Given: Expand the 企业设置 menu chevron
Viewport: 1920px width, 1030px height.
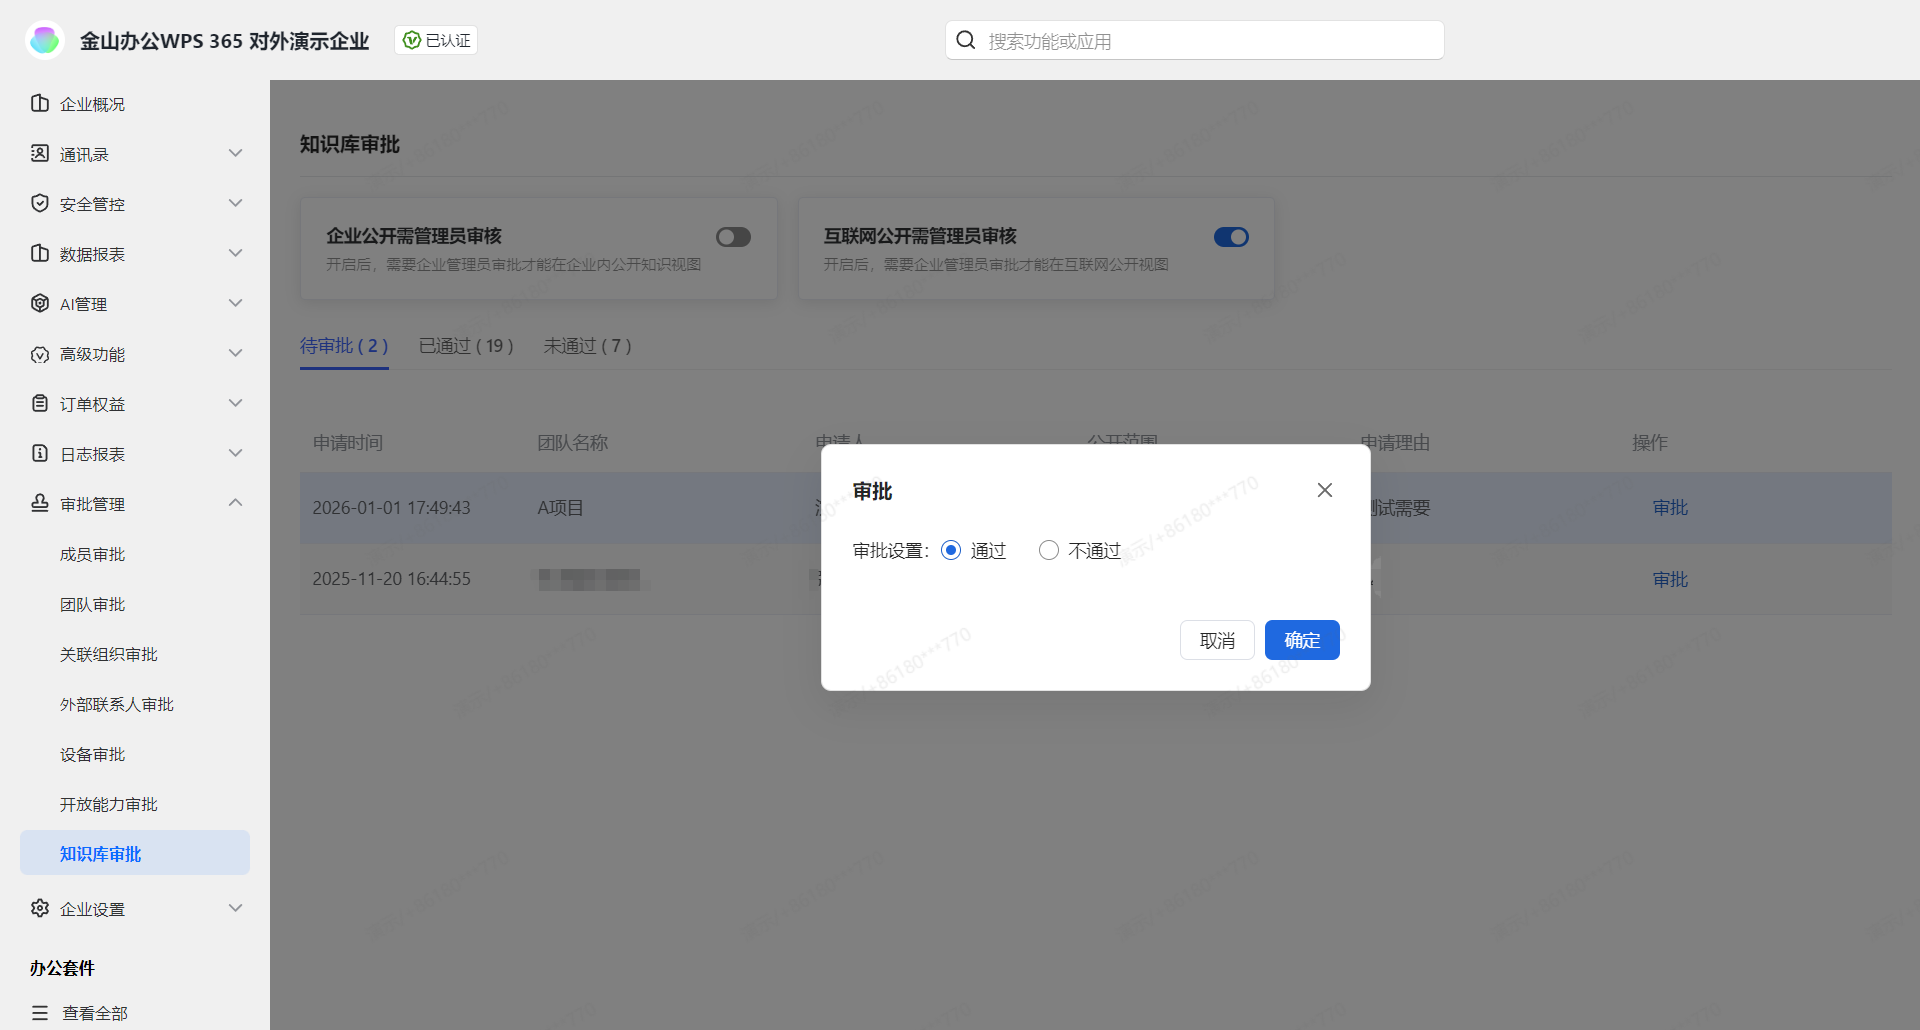Looking at the screenshot, I should (x=236, y=908).
